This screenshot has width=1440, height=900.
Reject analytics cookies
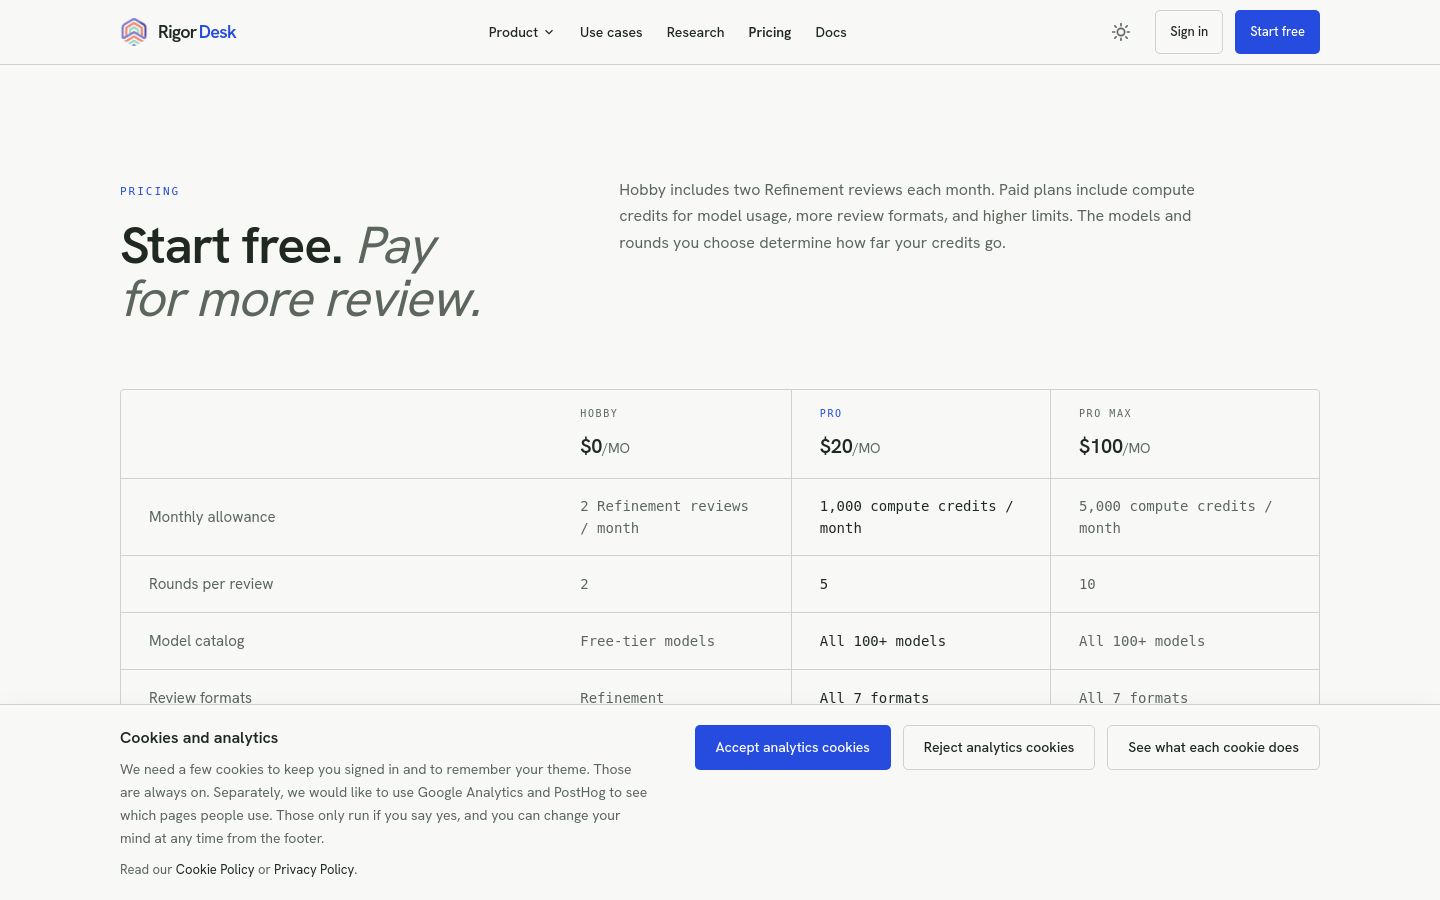tap(999, 747)
